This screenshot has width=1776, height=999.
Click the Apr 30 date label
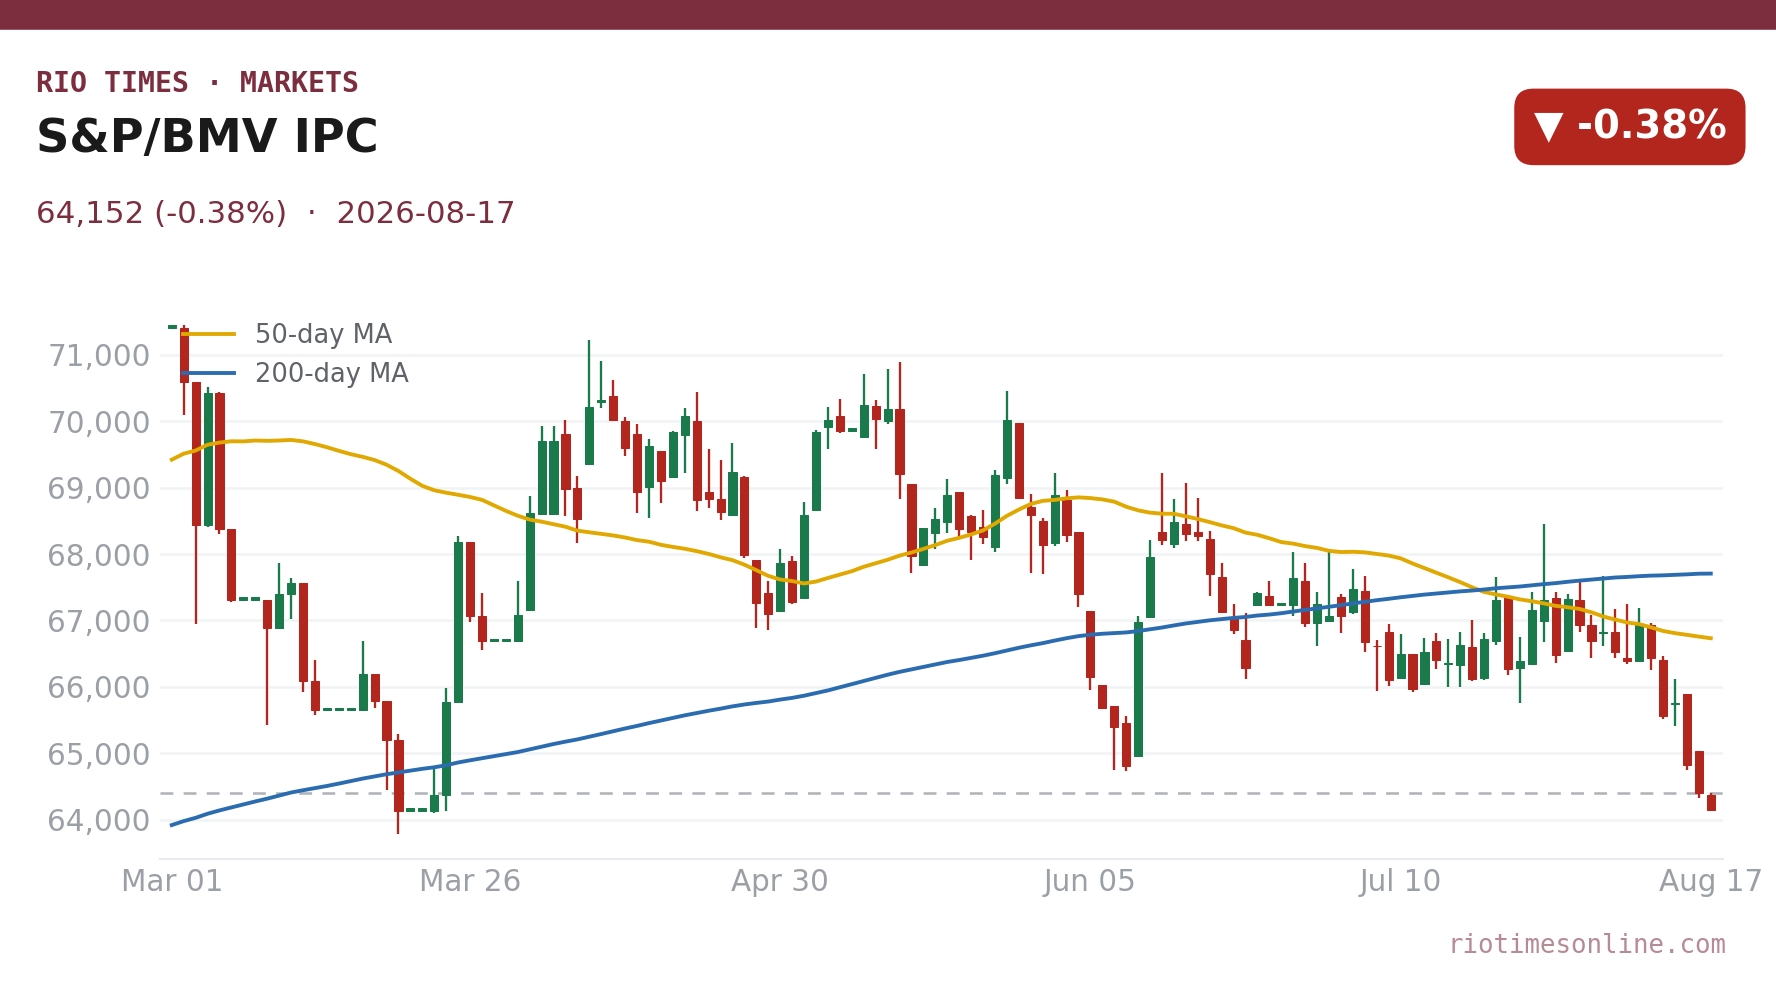tap(780, 882)
